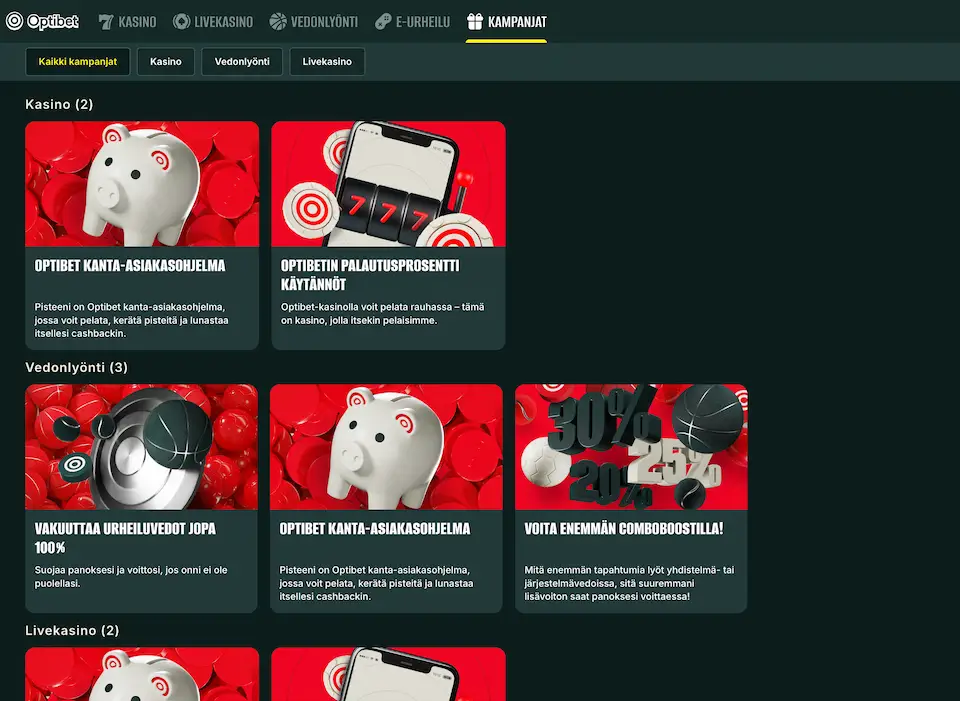960x701 pixels.
Task: Open Optibetin palautusprosentti käytännöt title
Action: tap(370, 275)
